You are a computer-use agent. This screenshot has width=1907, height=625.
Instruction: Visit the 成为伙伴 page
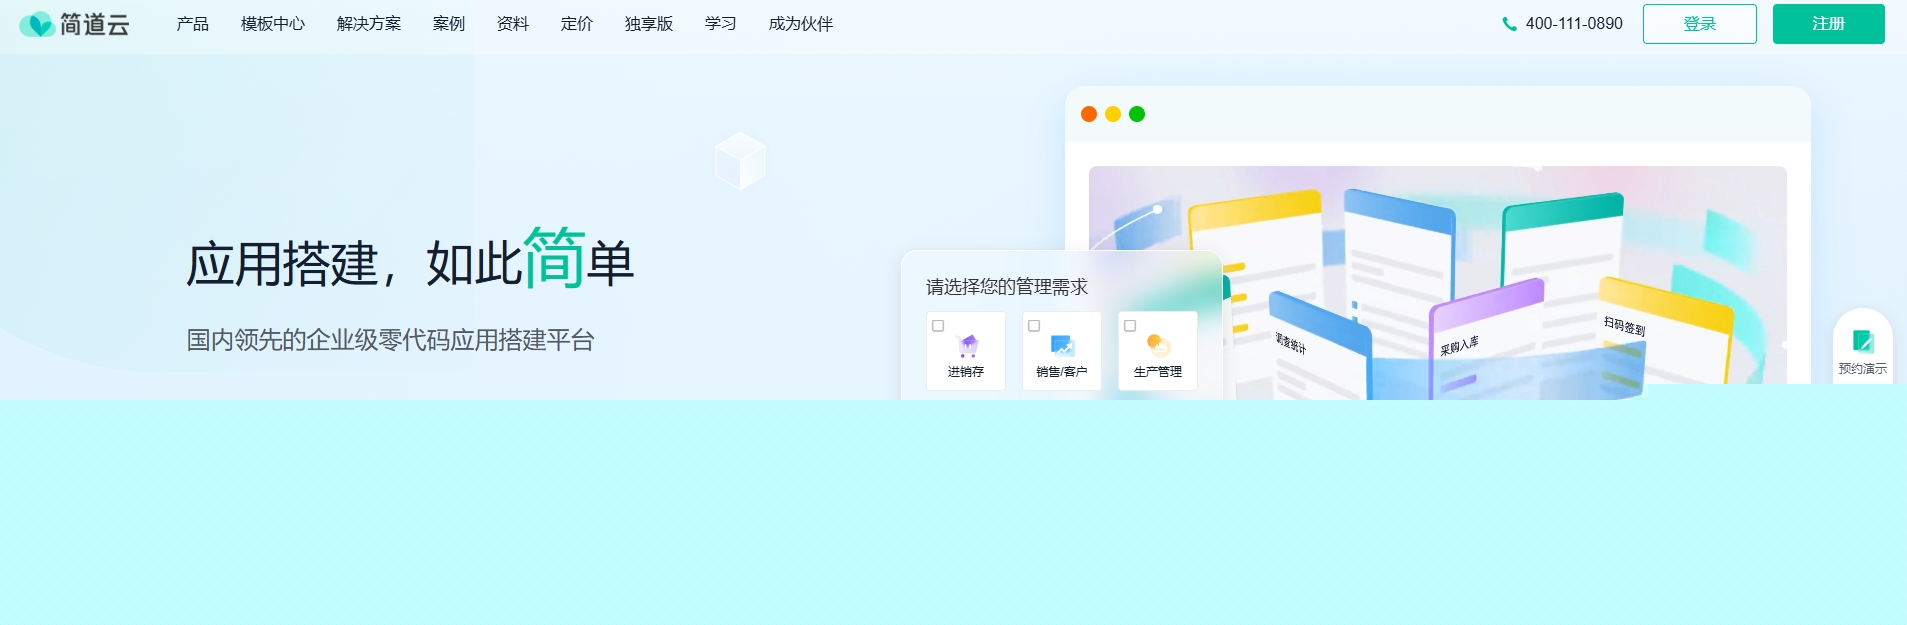click(801, 24)
